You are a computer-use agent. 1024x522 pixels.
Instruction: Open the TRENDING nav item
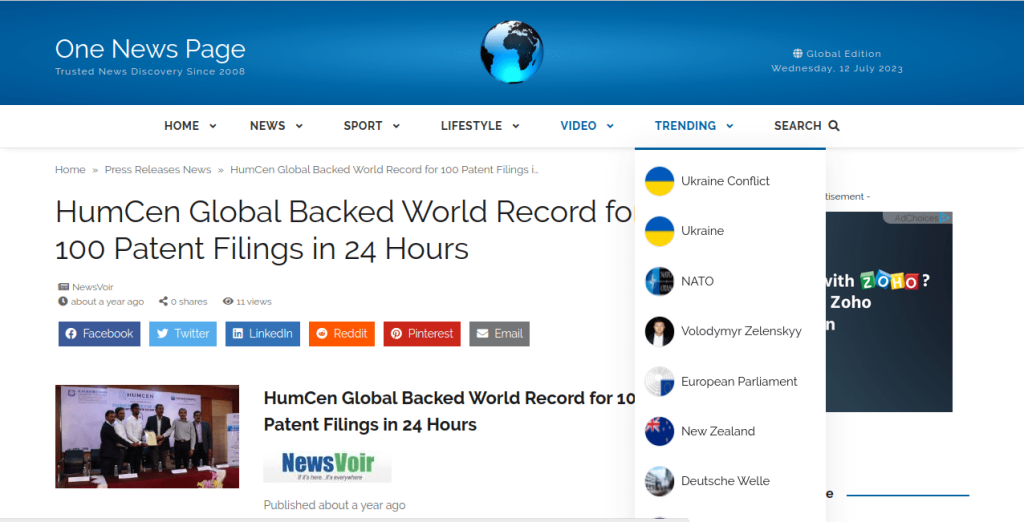[x=685, y=125]
